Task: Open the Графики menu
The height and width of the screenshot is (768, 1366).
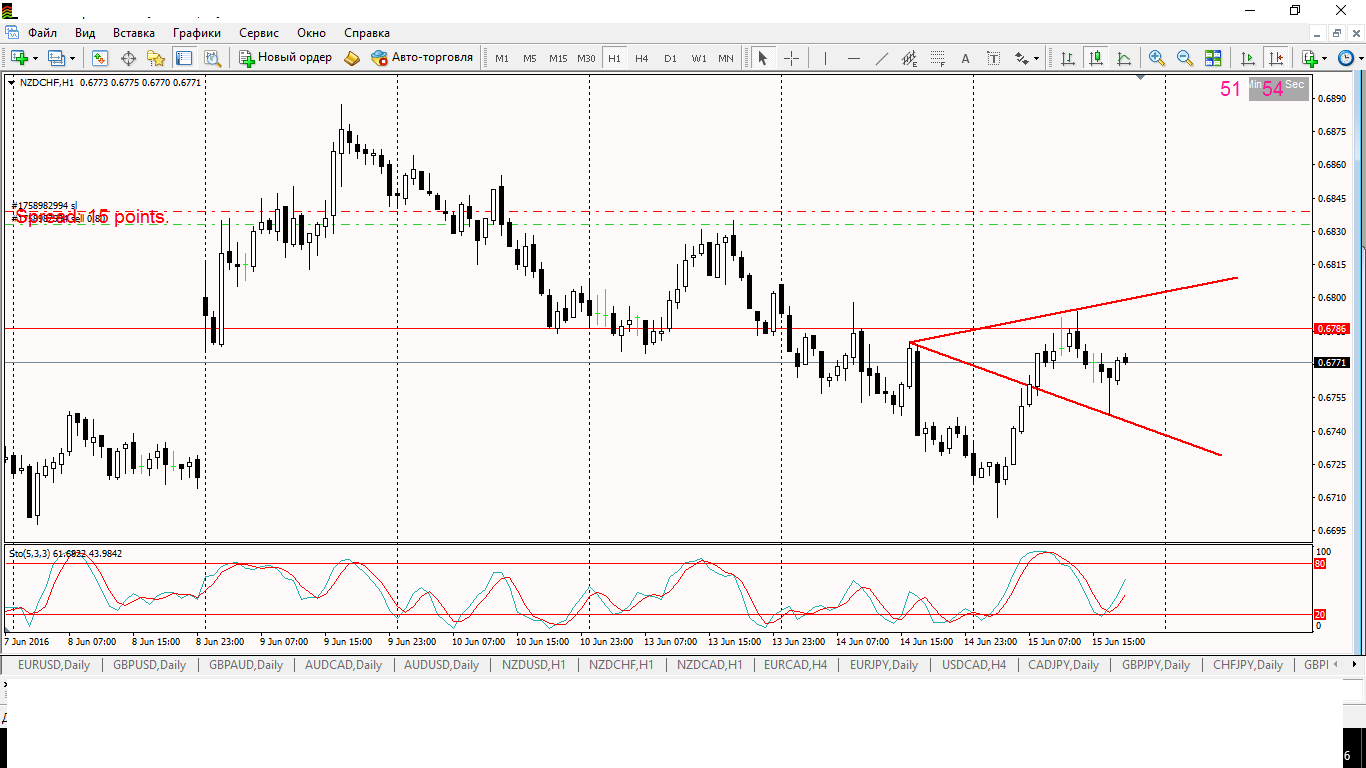Action: pyautogui.click(x=196, y=33)
